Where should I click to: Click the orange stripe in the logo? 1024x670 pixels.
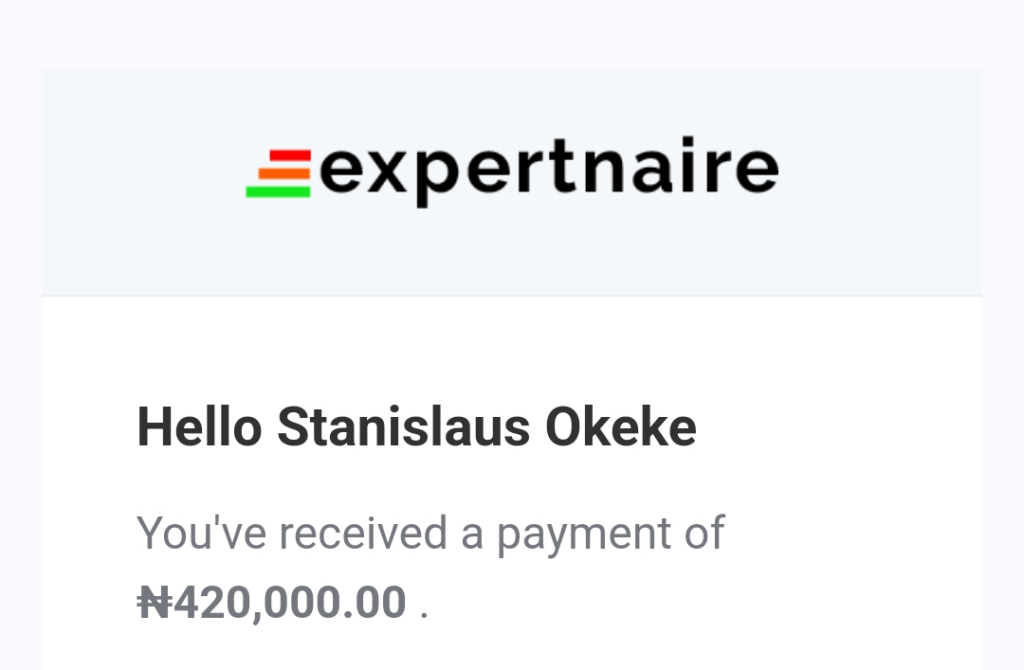[x=285, y=173]
